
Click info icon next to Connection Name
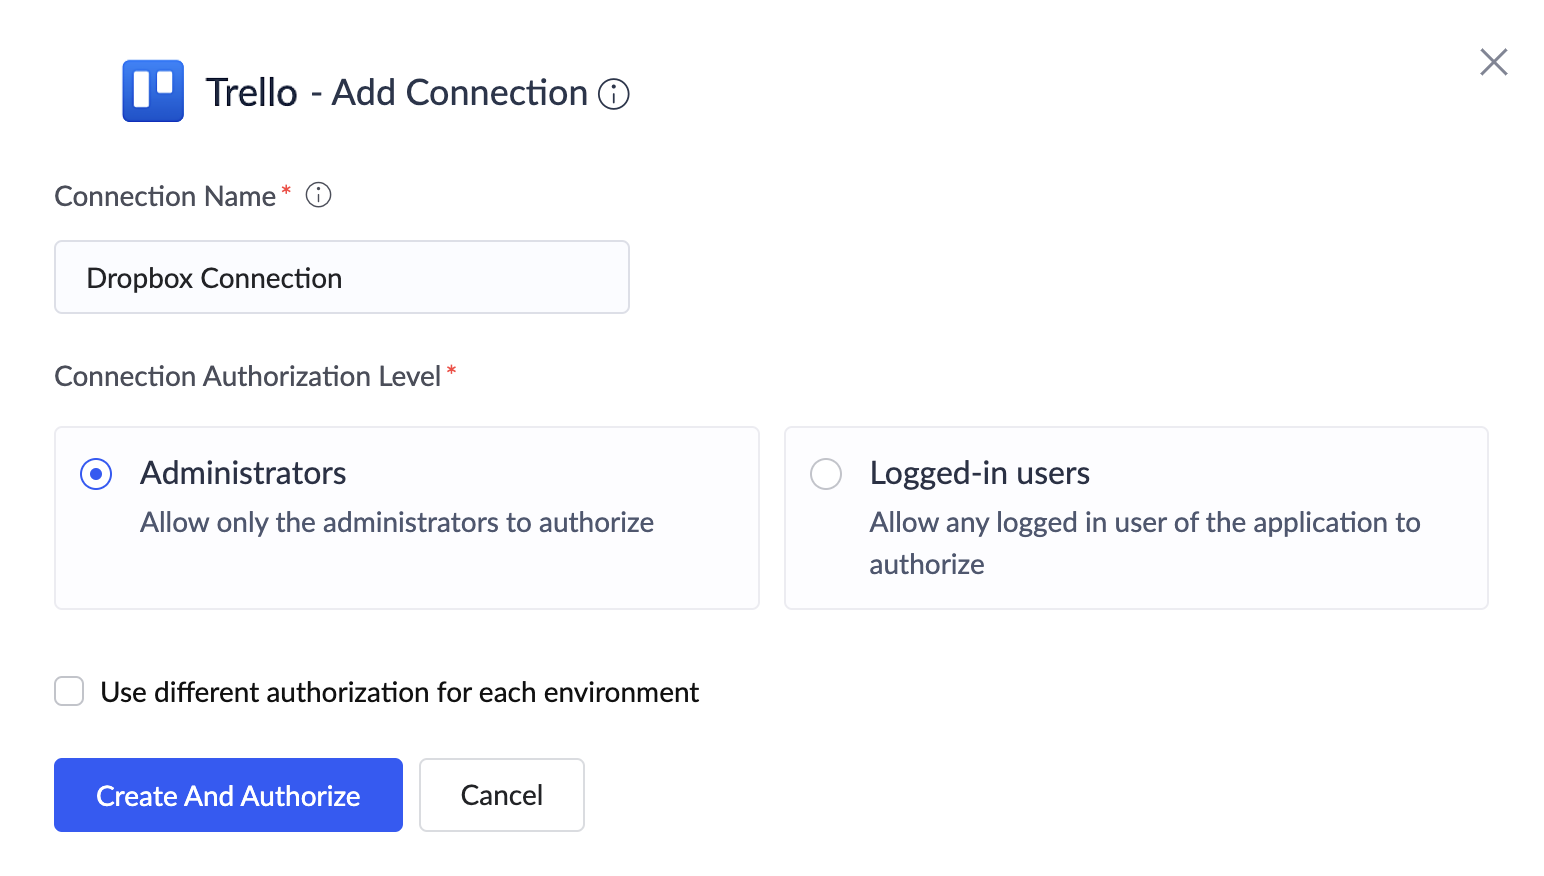(x=318, y=195)
